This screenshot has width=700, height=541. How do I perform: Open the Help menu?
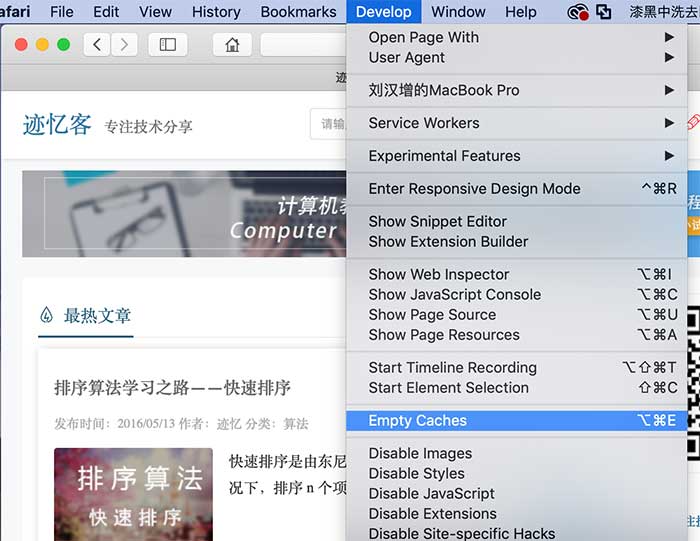[x=521, y=12]
